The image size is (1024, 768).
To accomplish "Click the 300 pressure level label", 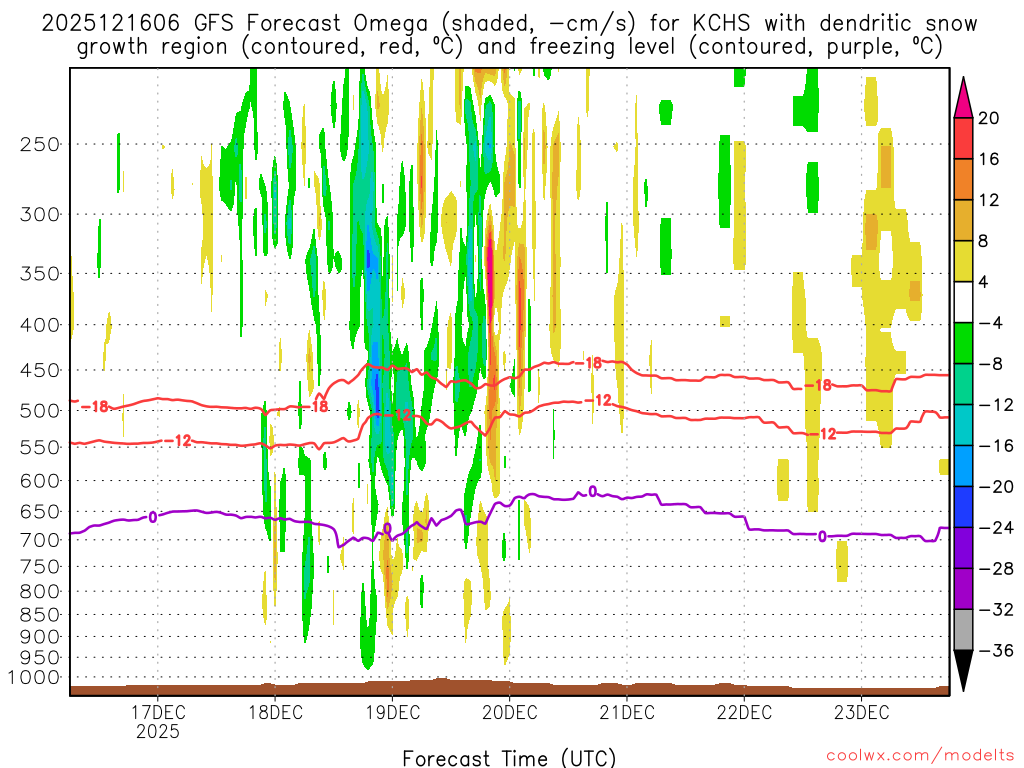I will click(x=40, y=214).
